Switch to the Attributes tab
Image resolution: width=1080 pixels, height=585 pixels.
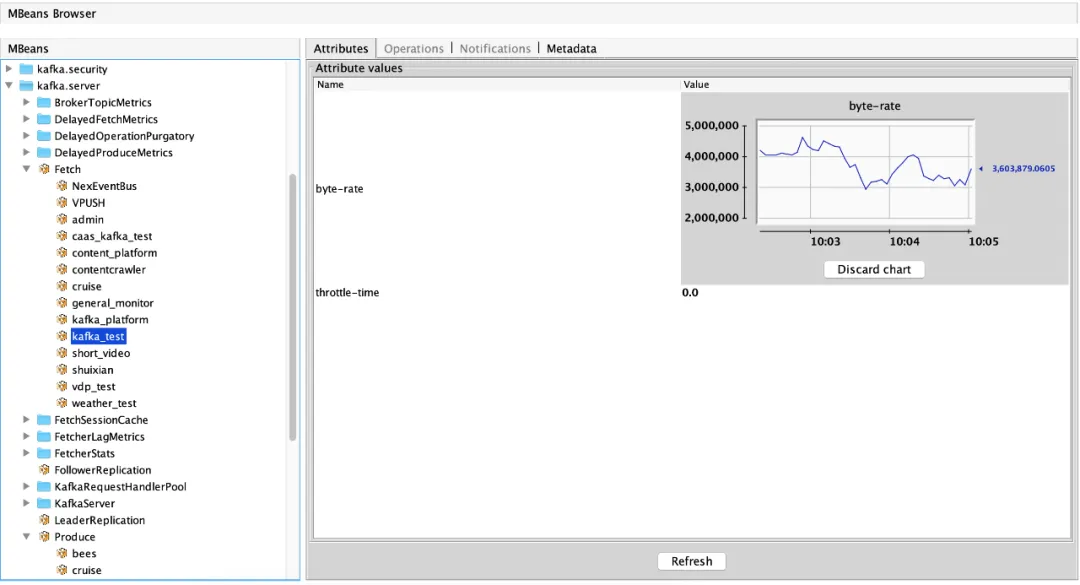[341, 48]
